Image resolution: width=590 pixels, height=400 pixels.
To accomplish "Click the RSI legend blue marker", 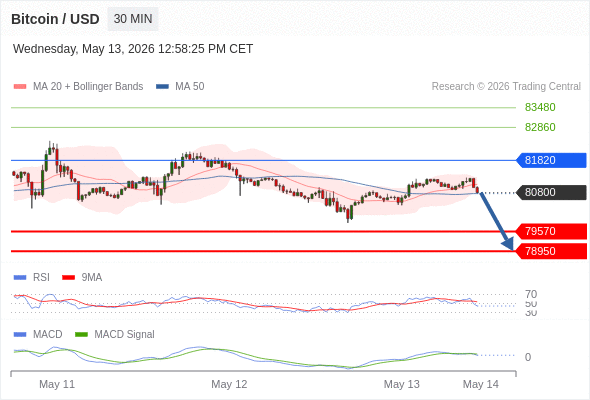I will coord(20,278).
